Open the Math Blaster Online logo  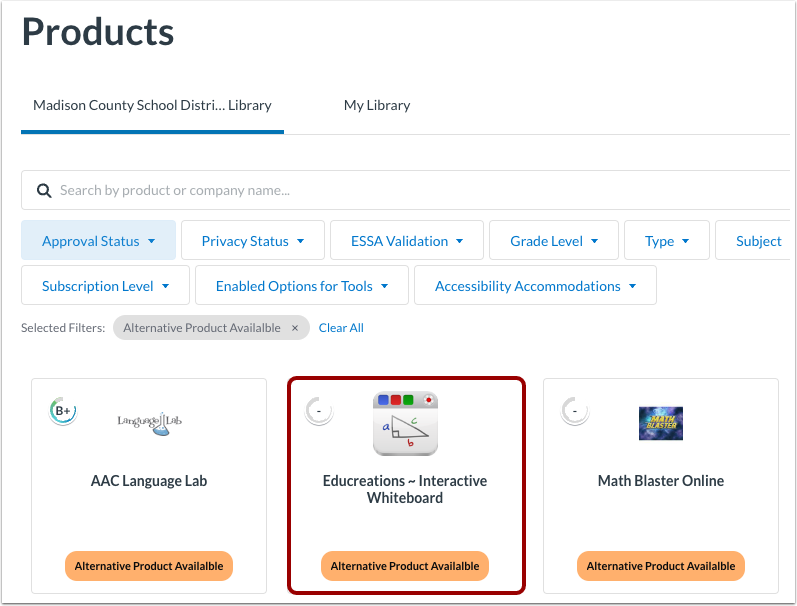pos(661,423)
